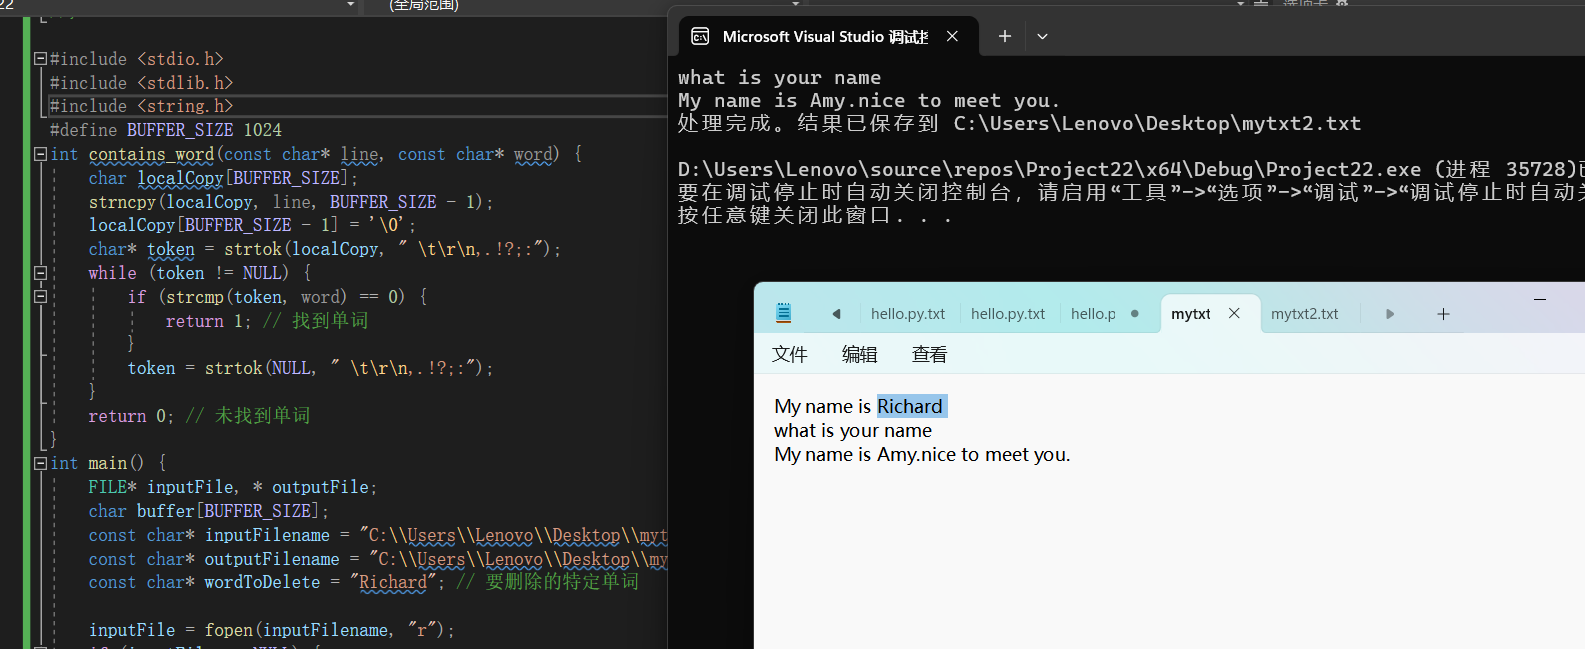Open a new terminal tab
1585x649 pixels.
click(x=1005, y=36)
